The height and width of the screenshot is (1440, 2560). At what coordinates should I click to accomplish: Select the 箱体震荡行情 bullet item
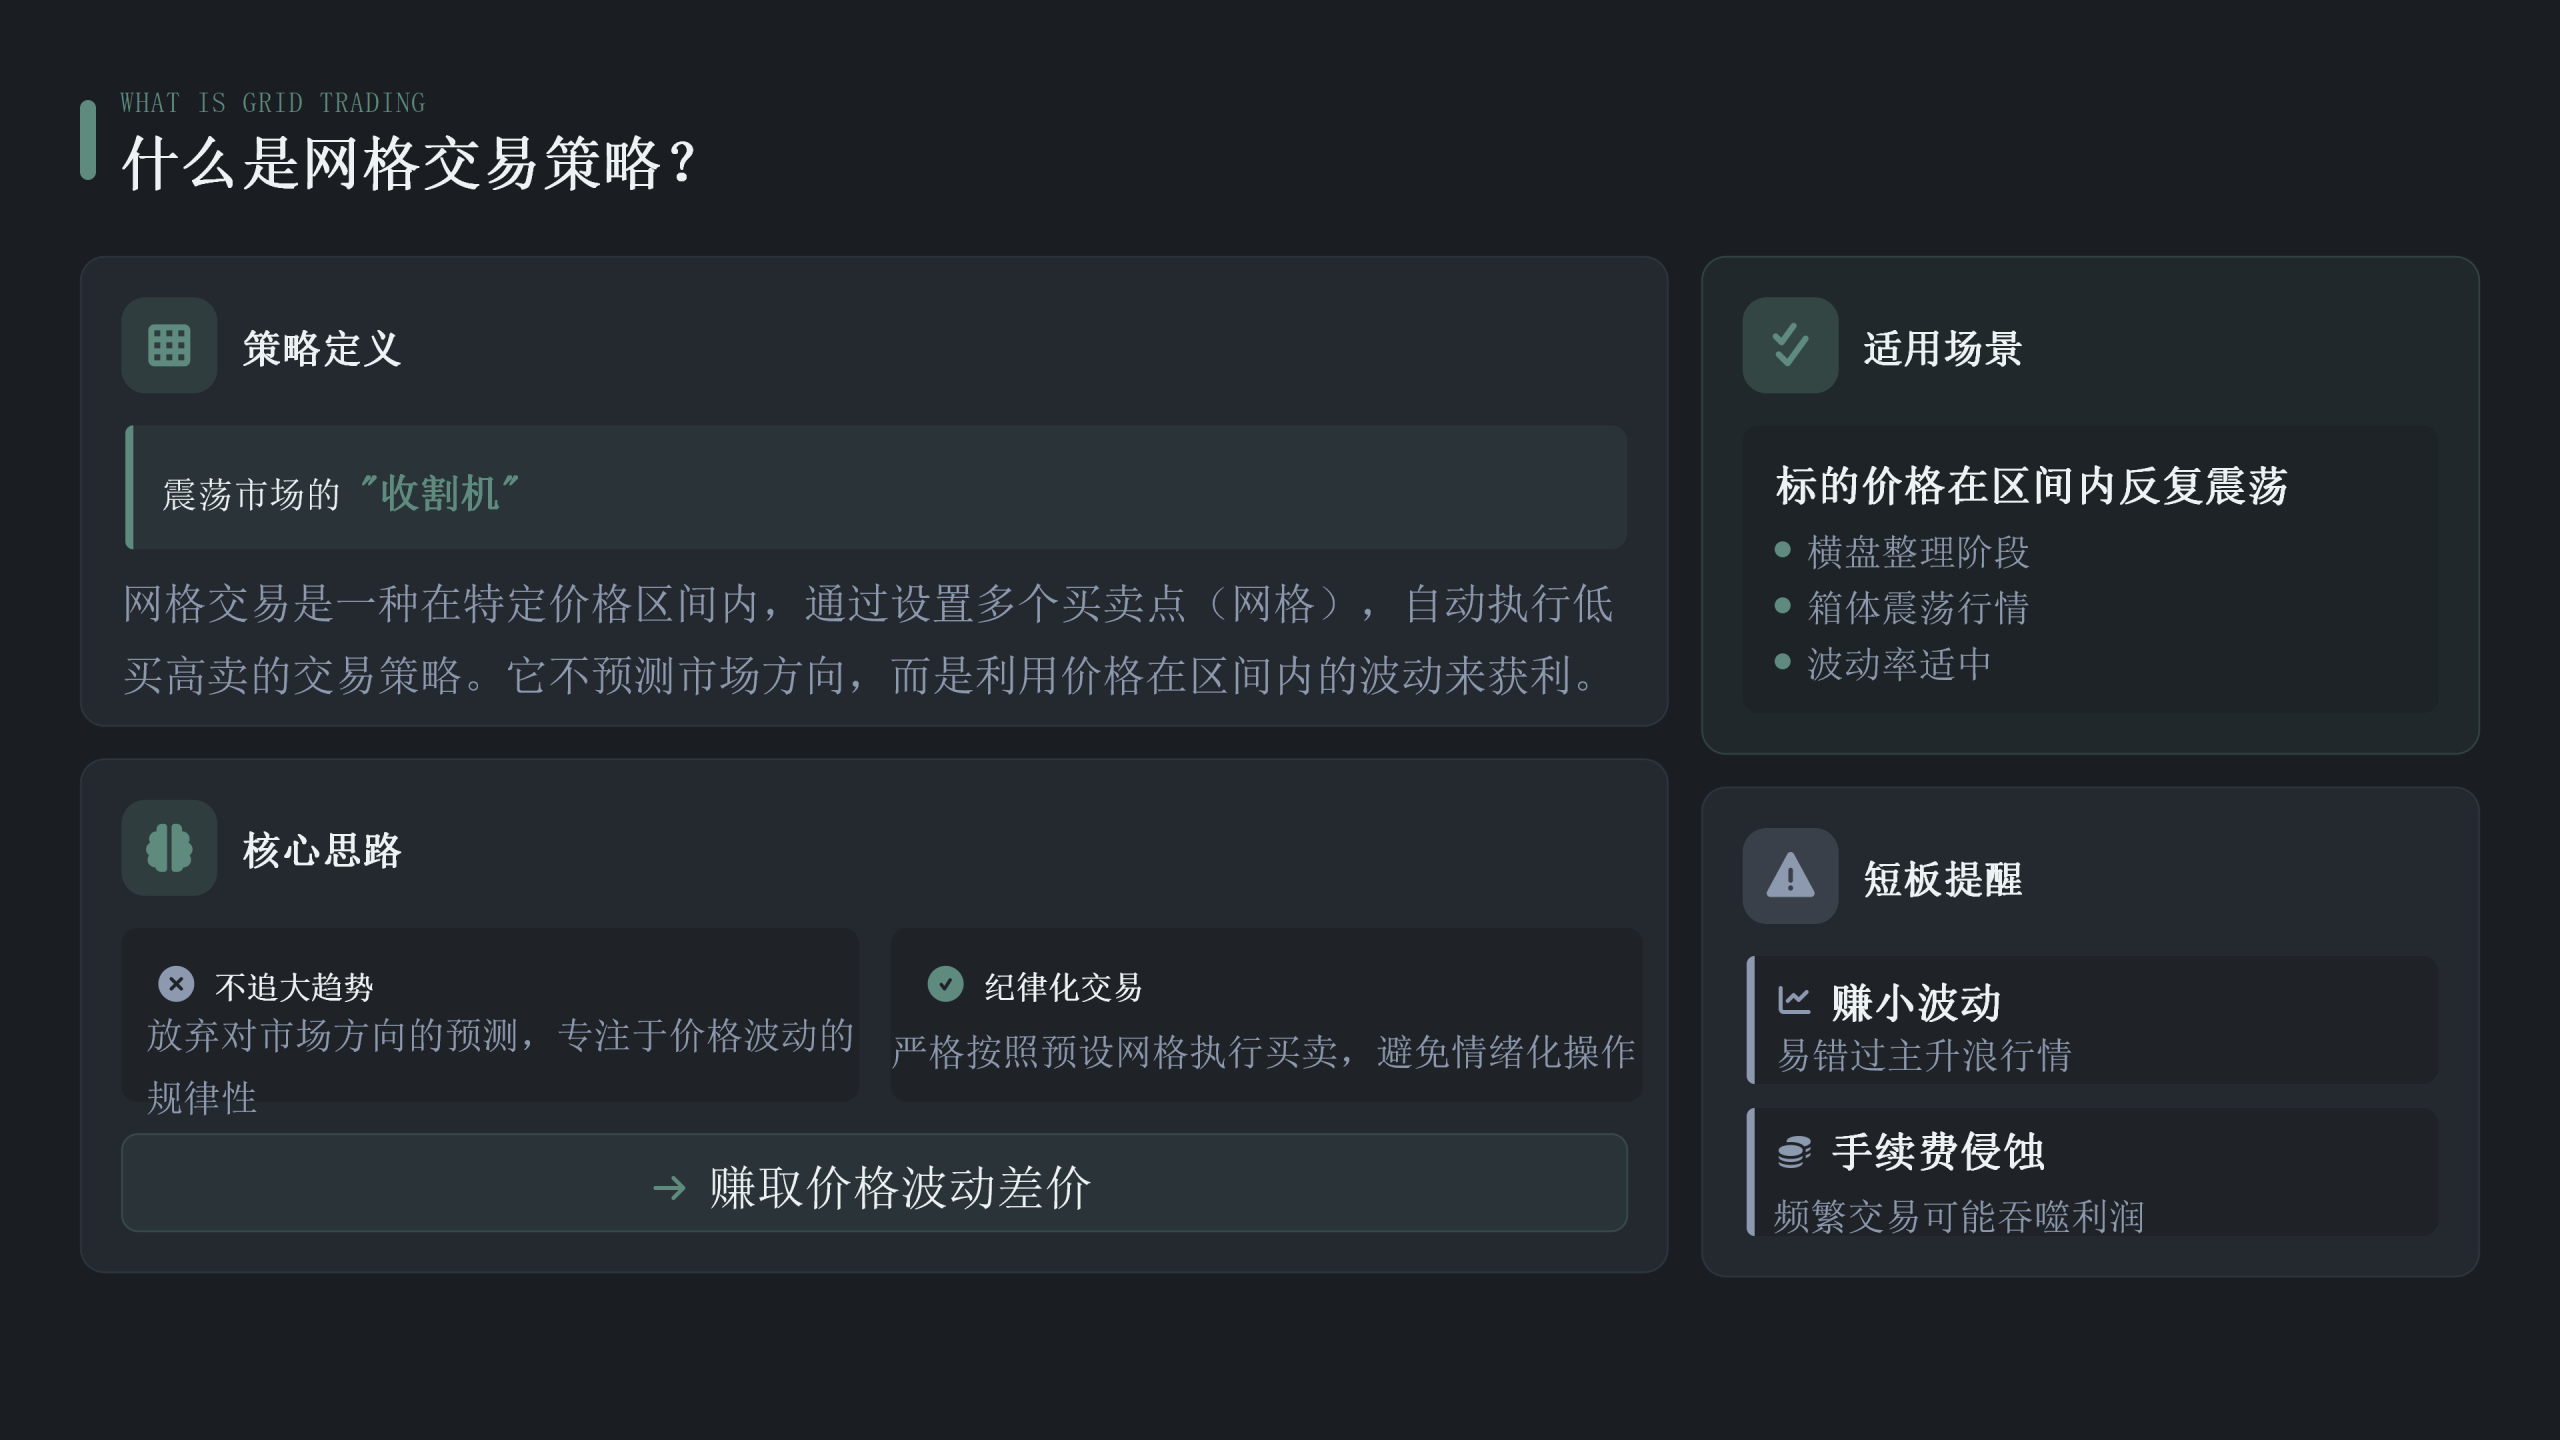click(1917, 607)
